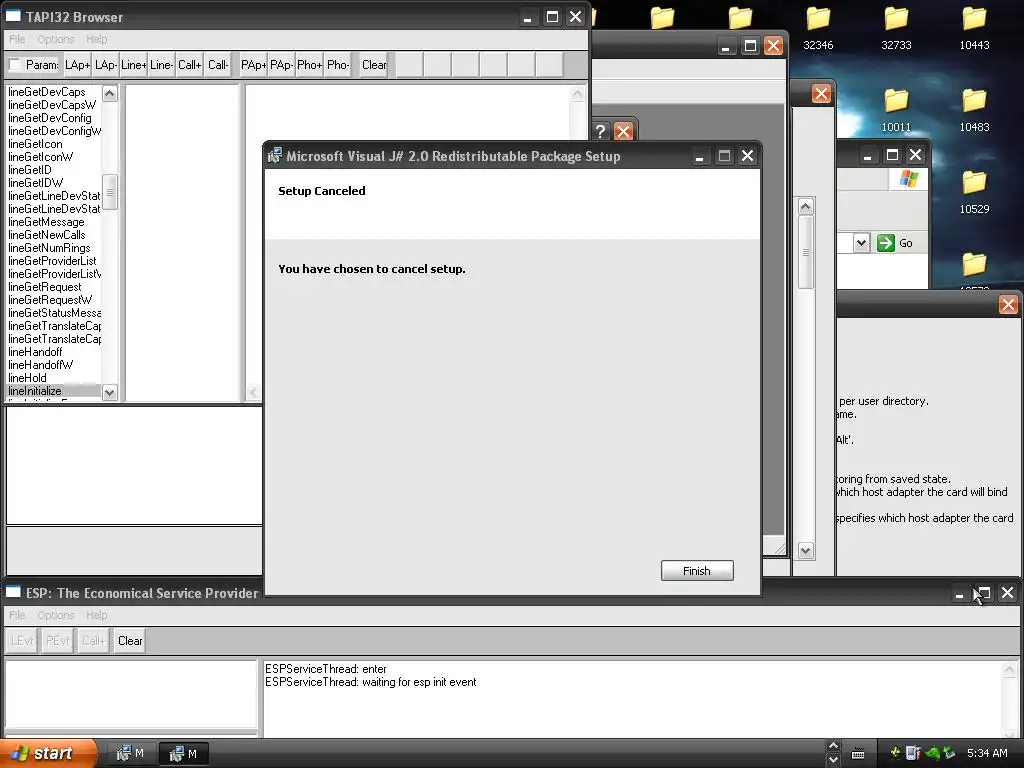Open folder 32733 on desktop
This screenshot has height=768, width=1024.
click(x=896, y=28)
